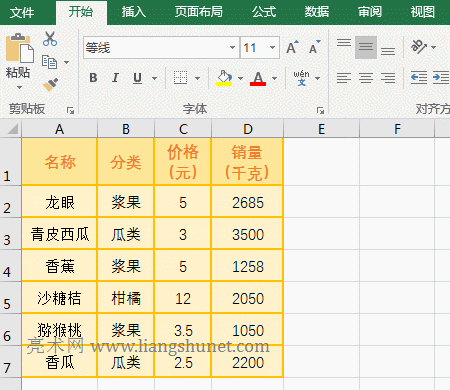This screenshot has width=450, height=390.
Task: Select the cell 青皮西瓜
Action: pyautogui.click(x=59, y=234)
